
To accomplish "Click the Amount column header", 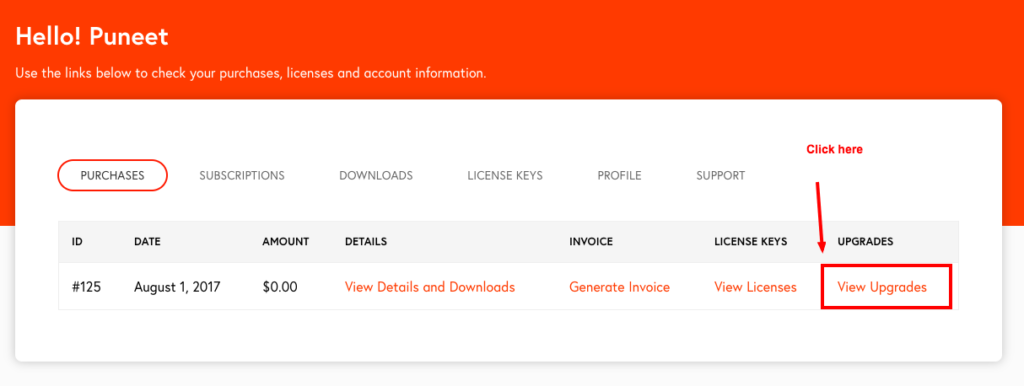I will [x=285, y=242].
